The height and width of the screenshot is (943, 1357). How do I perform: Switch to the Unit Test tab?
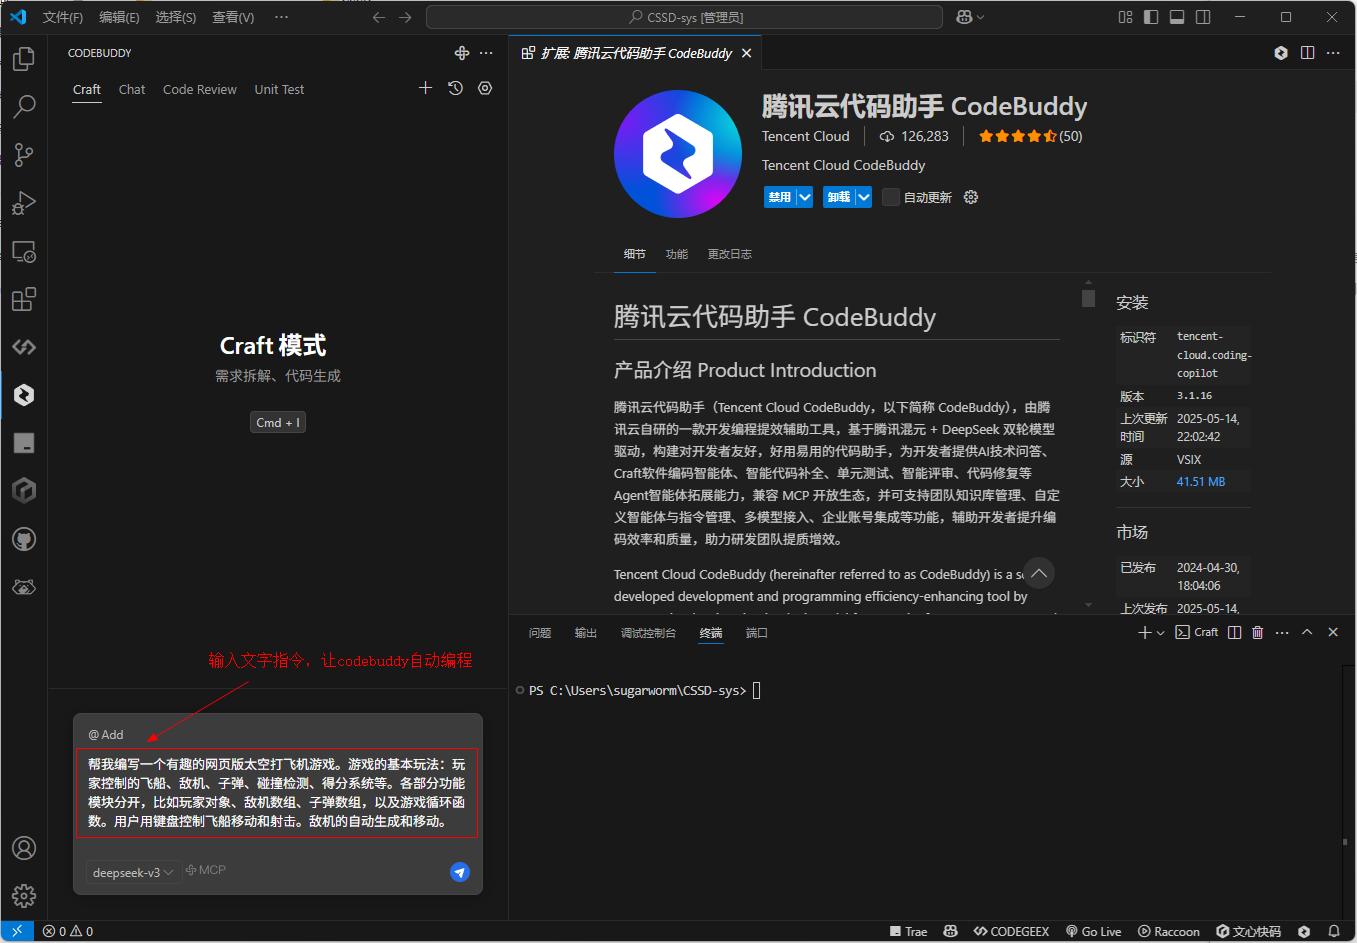[279, 89]
